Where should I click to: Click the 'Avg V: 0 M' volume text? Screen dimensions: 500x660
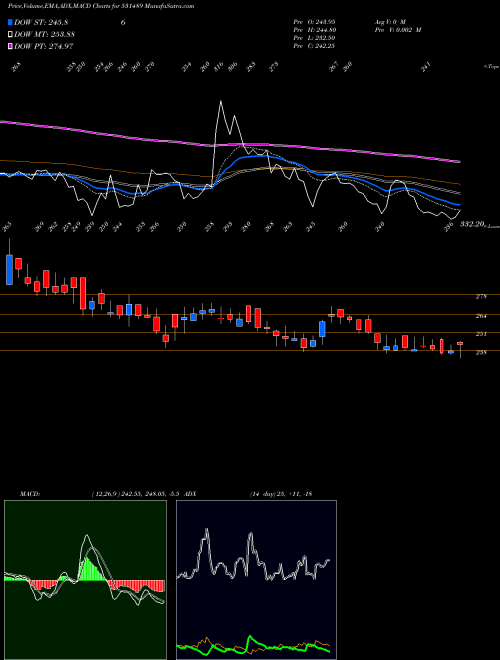[389, 21]
